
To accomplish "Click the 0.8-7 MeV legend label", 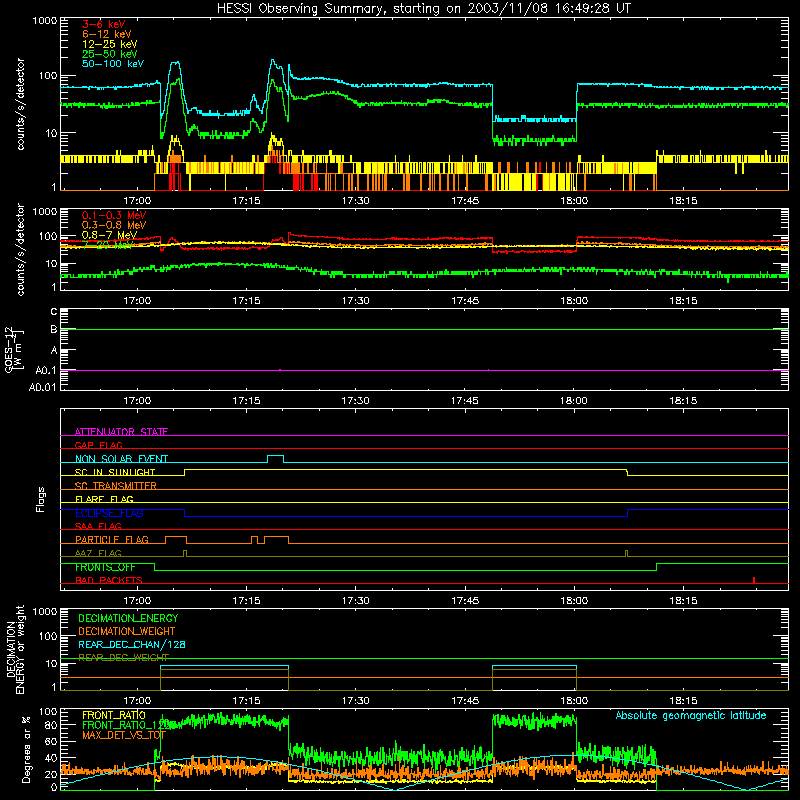I will [x=109, y=235].
